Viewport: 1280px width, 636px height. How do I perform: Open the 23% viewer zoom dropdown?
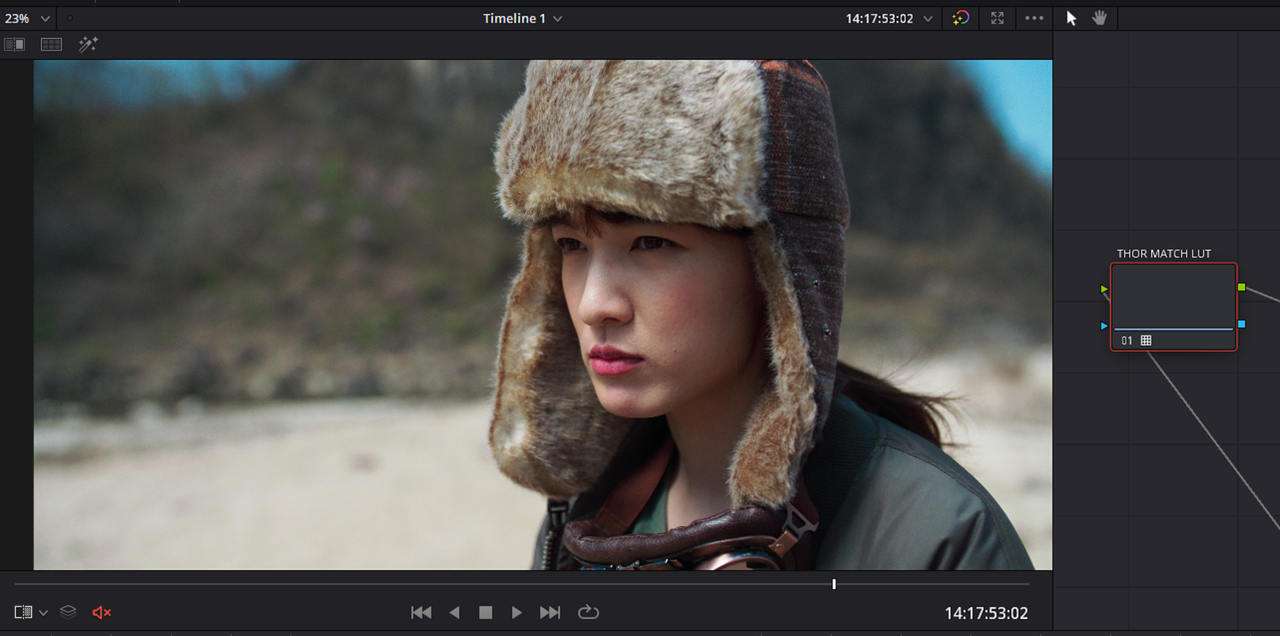click(27, 18)
